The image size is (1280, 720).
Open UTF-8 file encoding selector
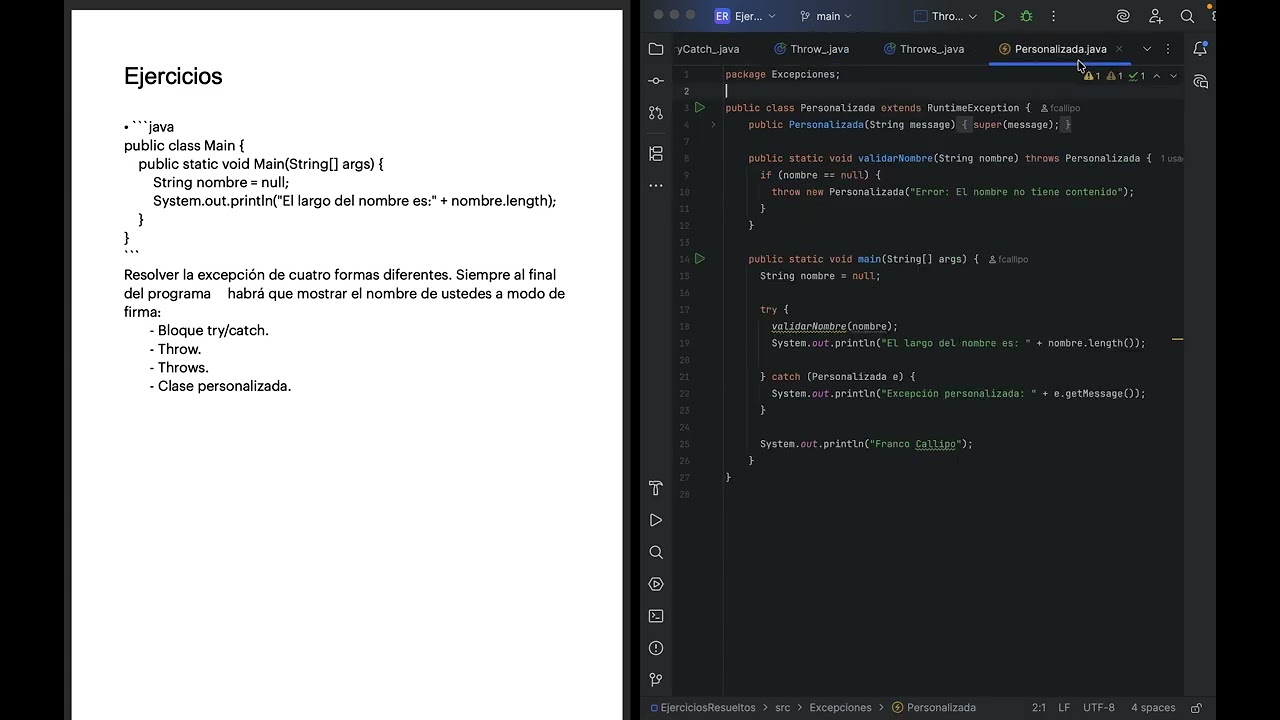pyautogui.click(x=1099, y=707)
